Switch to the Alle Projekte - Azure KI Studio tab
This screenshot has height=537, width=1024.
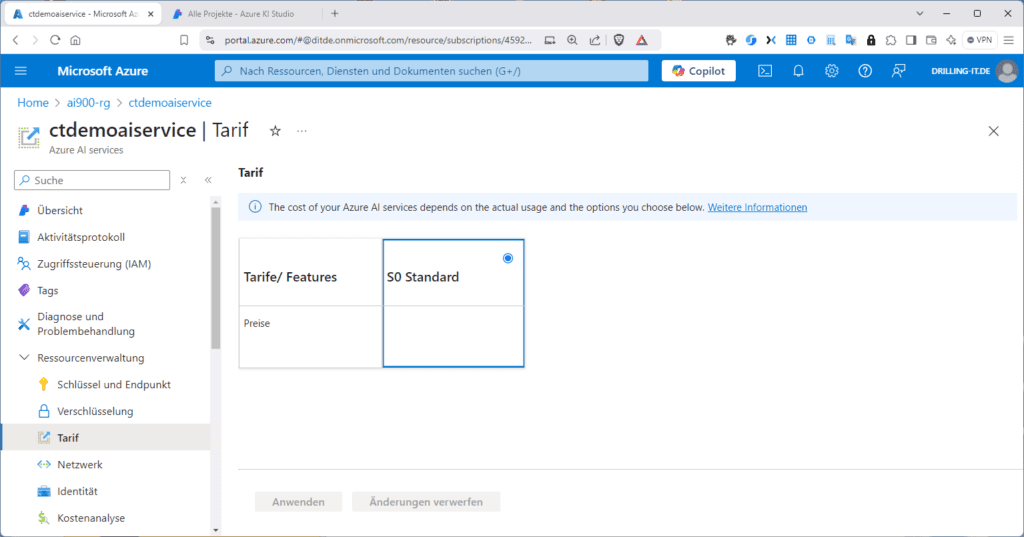[x=241, y=14]
